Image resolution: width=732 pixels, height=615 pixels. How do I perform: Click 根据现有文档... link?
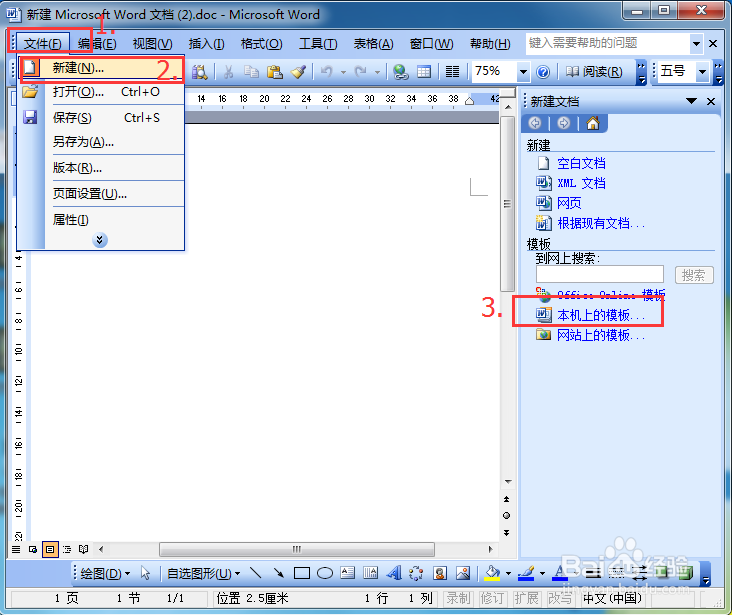point(600,223)
